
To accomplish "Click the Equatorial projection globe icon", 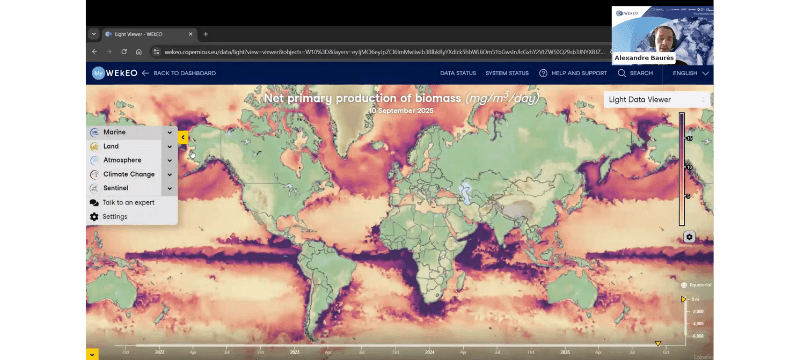I will [x=684, y=285].
